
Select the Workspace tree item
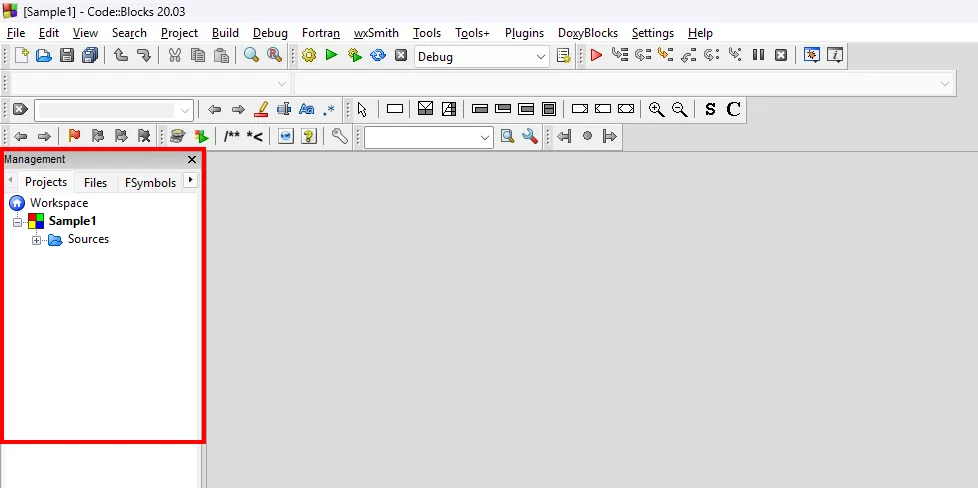pyautogui.click(x=58, y=203)
